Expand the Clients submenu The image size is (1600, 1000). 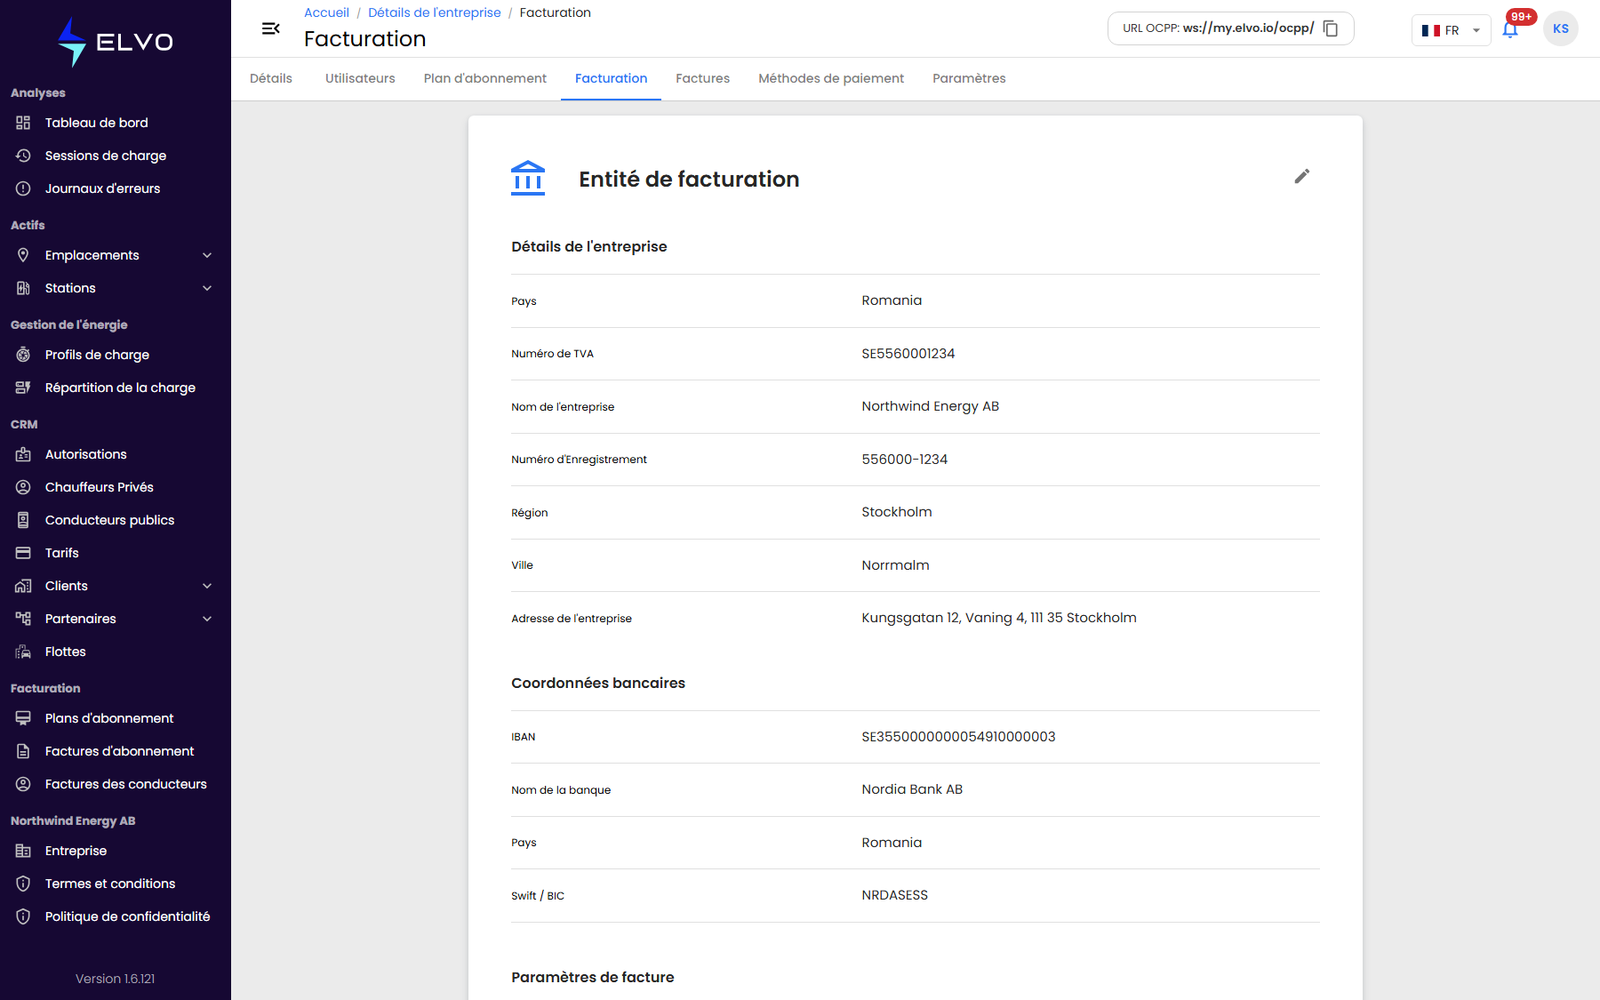pyautogui.click(x=207, y=586)
